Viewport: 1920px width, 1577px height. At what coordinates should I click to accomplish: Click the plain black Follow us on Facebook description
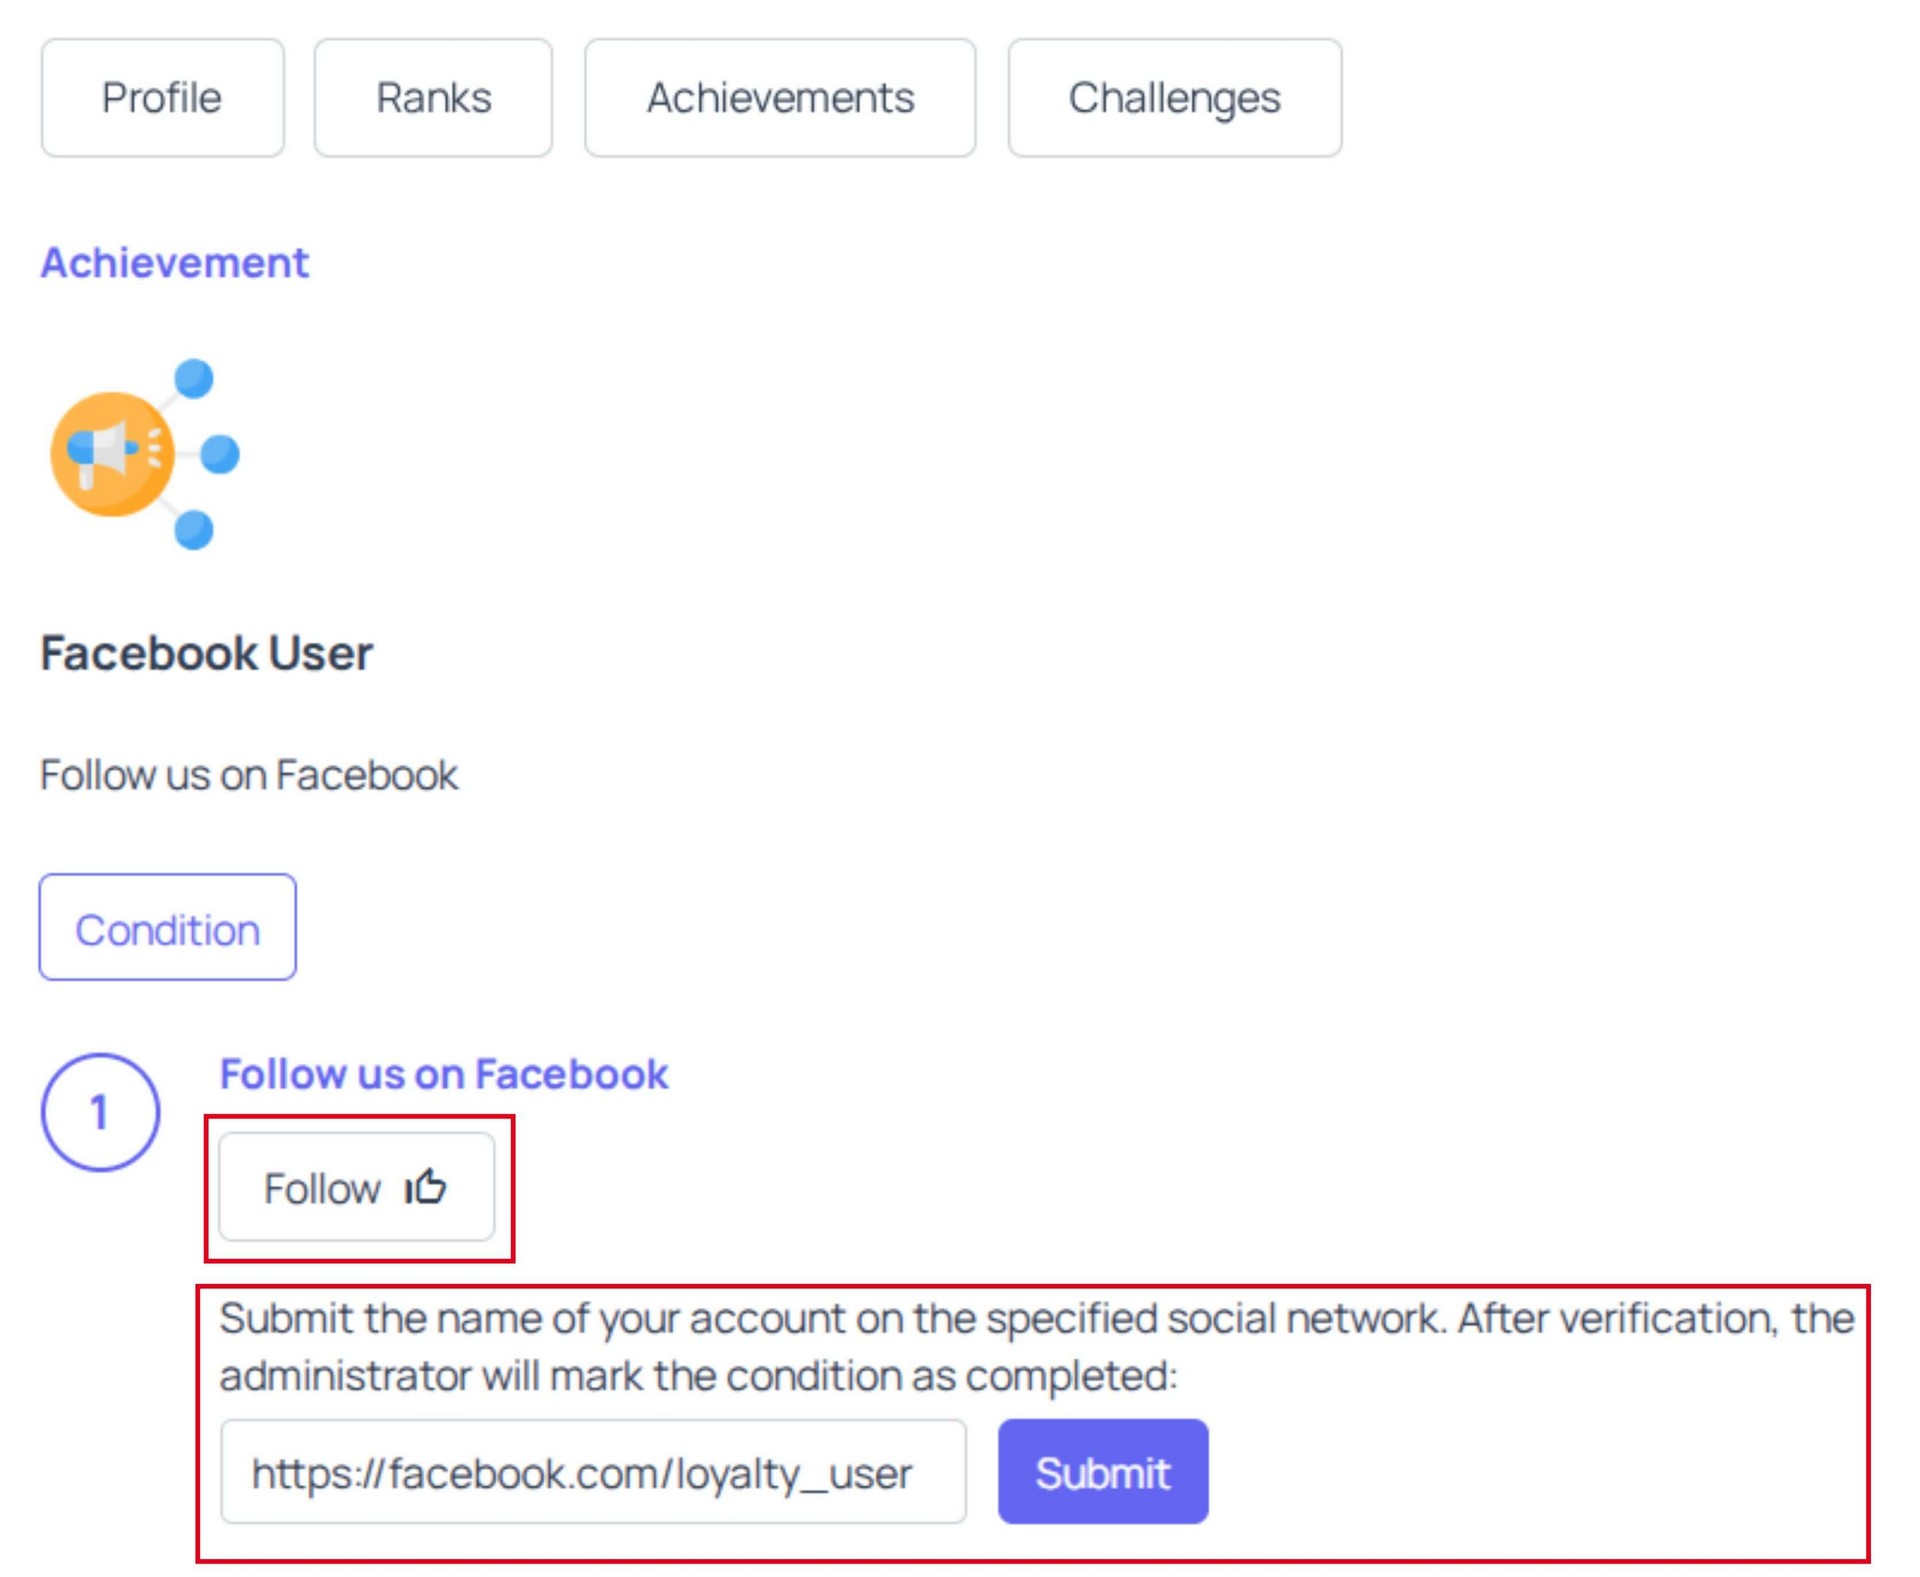[x=249, y=775]
